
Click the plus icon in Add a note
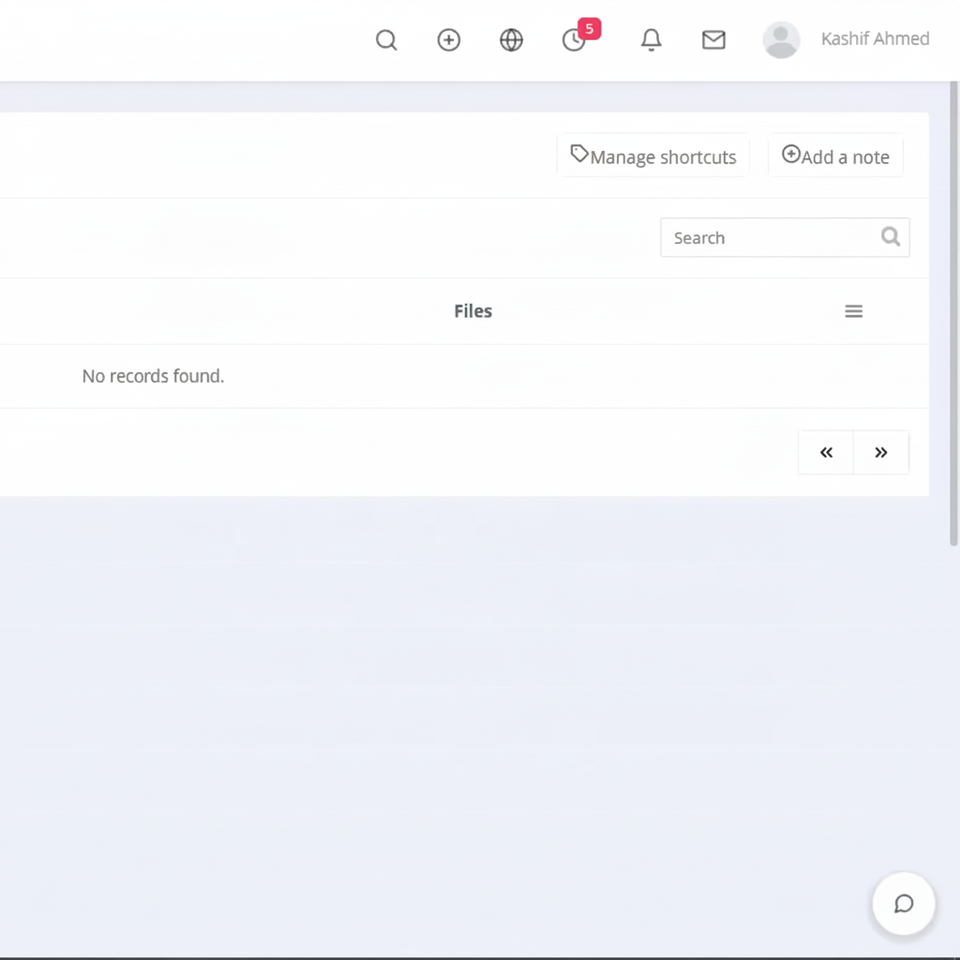(x=791, y=154)
